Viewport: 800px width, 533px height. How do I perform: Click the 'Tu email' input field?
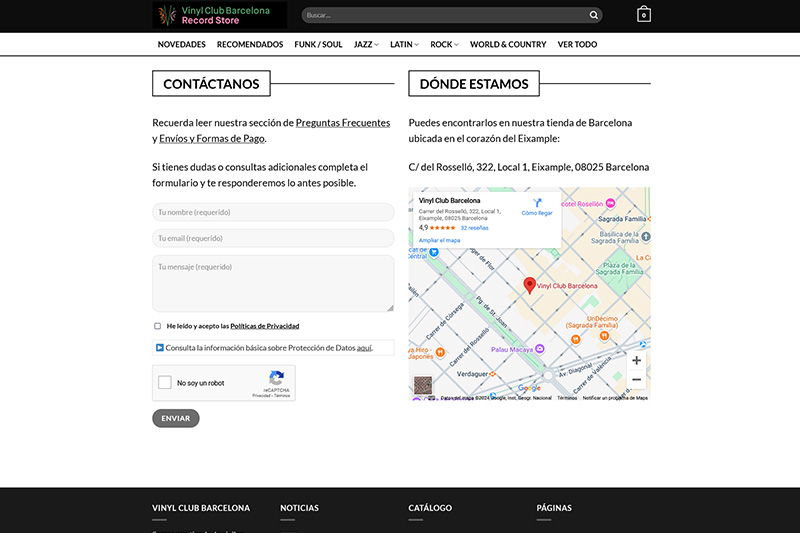tap(273, 238)
